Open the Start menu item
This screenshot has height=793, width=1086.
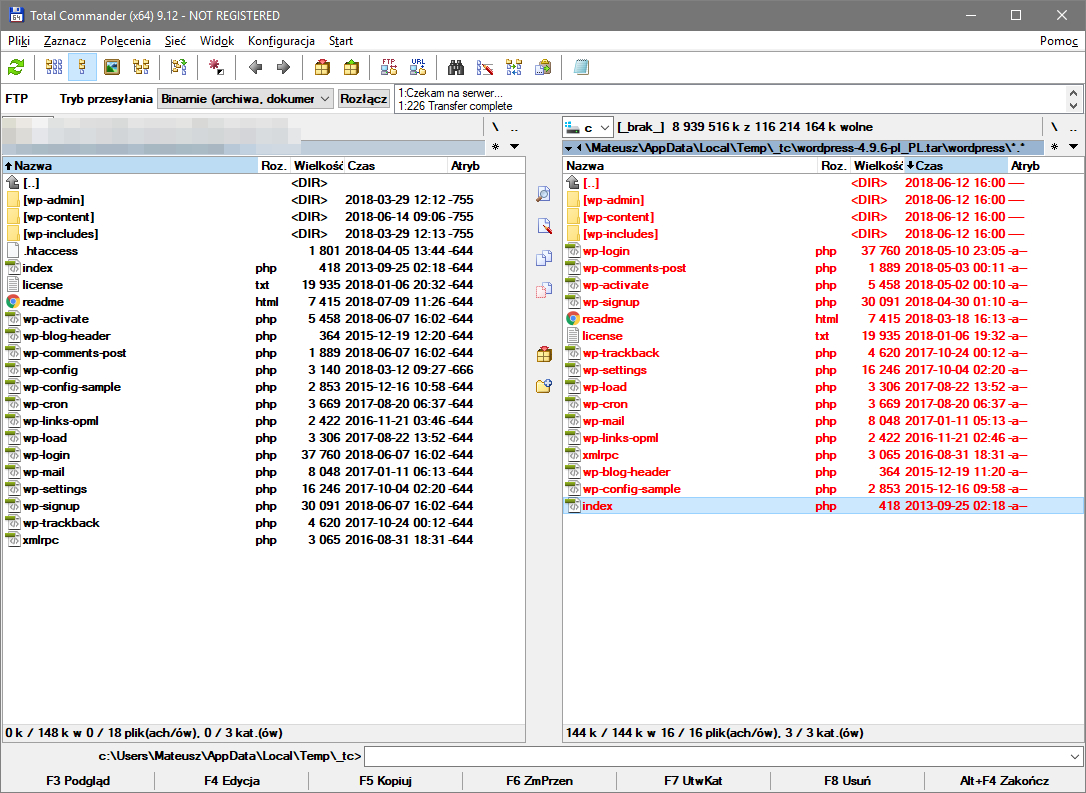[341, 41]
